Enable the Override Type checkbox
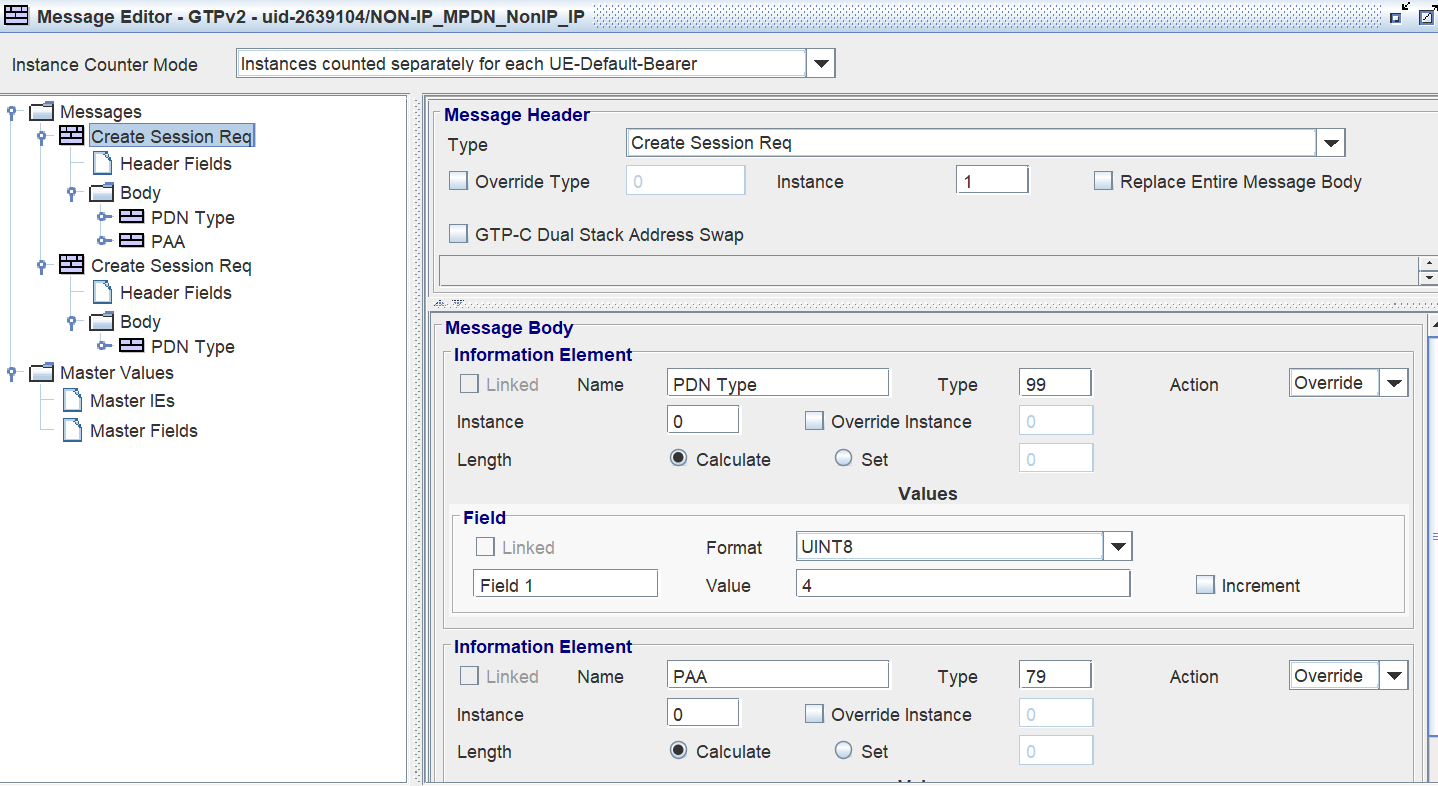The height and width of the screenshot is (786, 1438). (x=459, y=182)
